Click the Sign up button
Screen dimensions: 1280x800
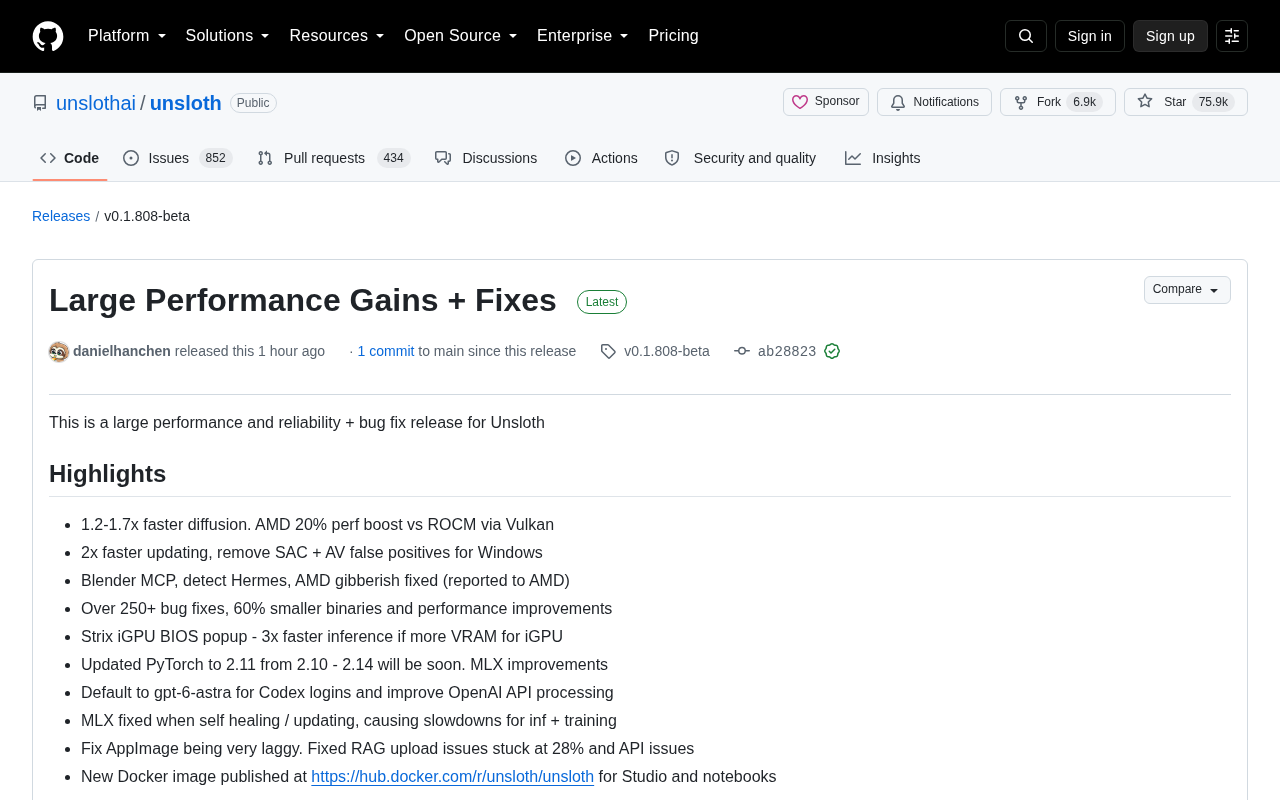click(1170, 36)
